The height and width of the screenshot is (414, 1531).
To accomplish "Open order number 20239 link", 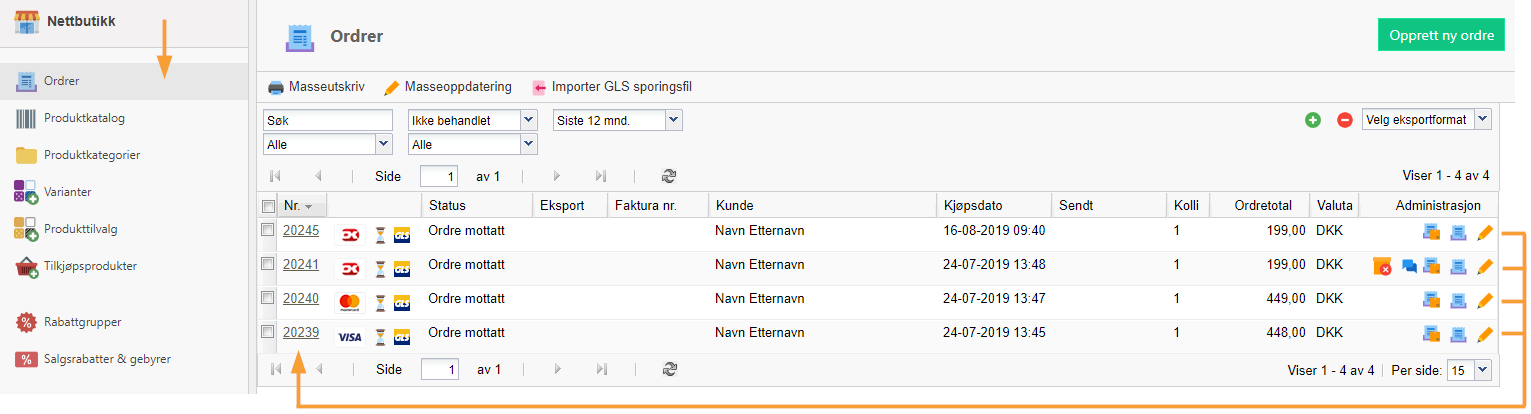I will (301, 333).
